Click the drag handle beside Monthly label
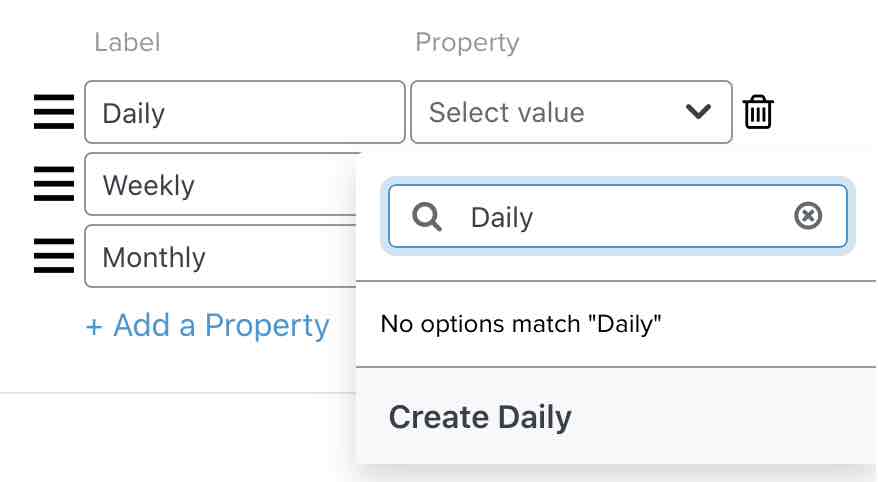Image resolution: width=878 pixels, height=482 pixels. 54,256
